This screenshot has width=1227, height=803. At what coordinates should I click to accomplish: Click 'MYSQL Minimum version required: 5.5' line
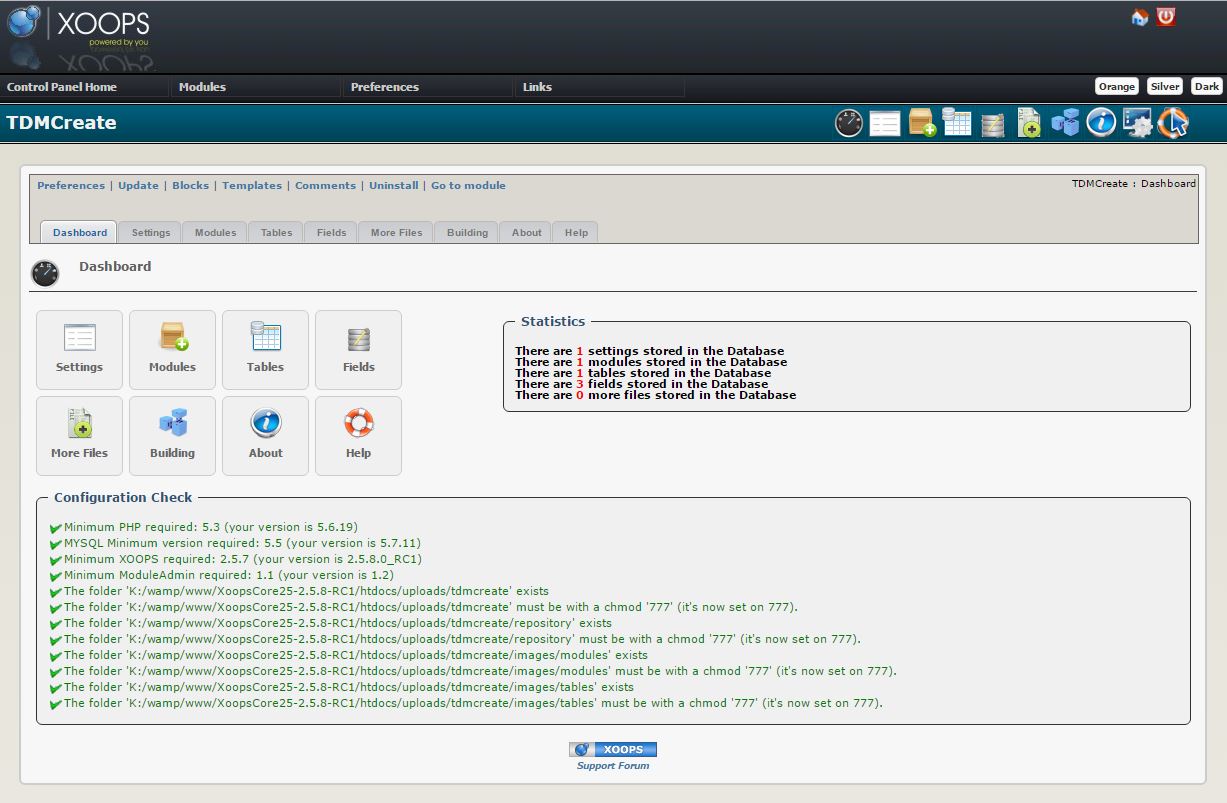click(x=242, y=543)
